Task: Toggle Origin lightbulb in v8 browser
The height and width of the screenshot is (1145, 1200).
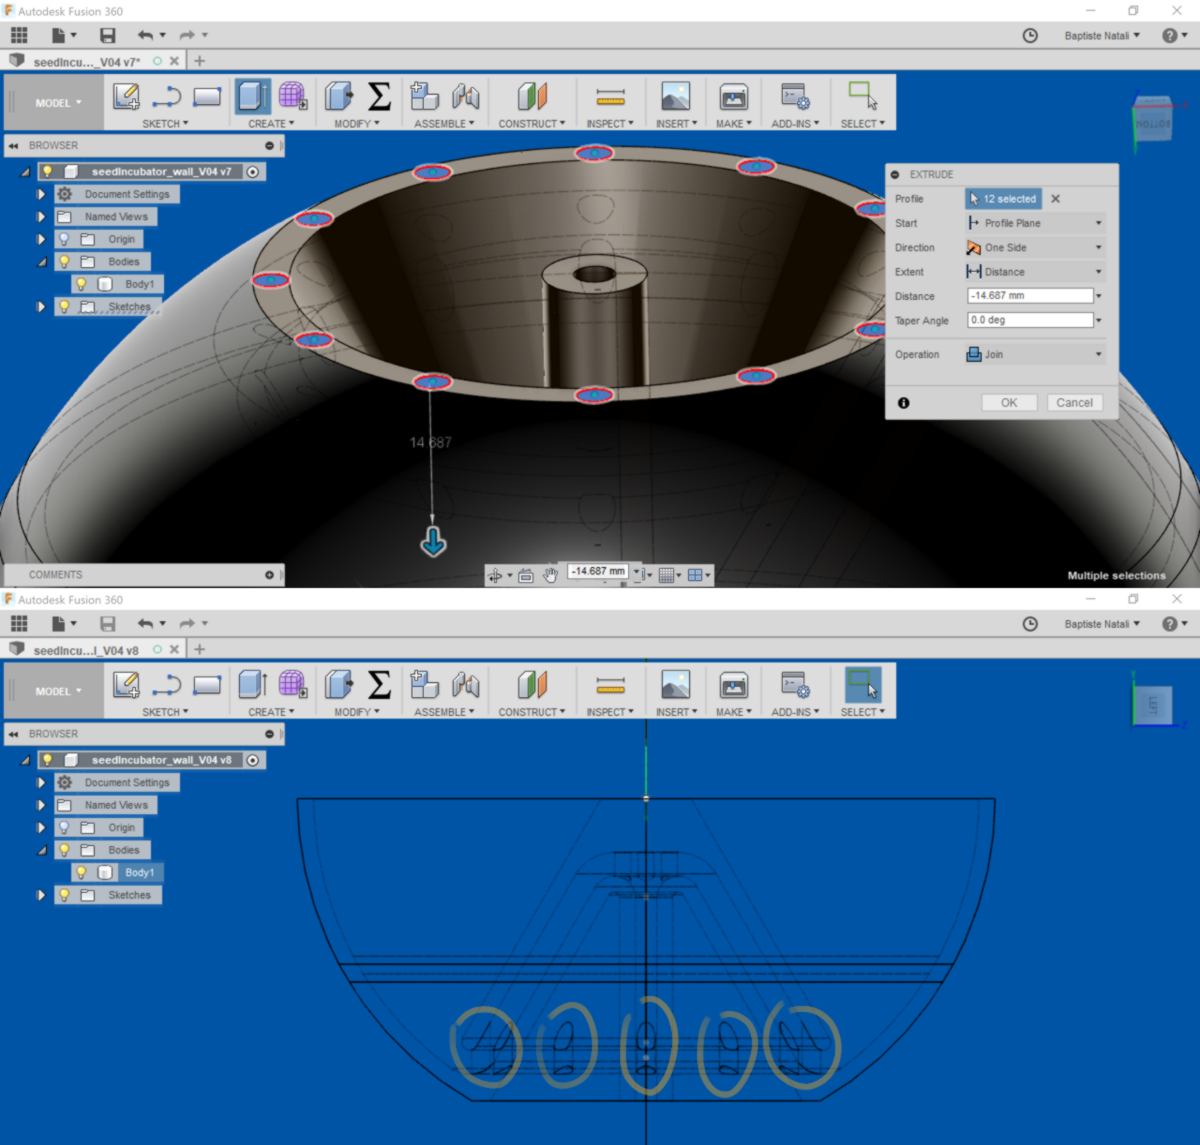Action: (64, 827)
